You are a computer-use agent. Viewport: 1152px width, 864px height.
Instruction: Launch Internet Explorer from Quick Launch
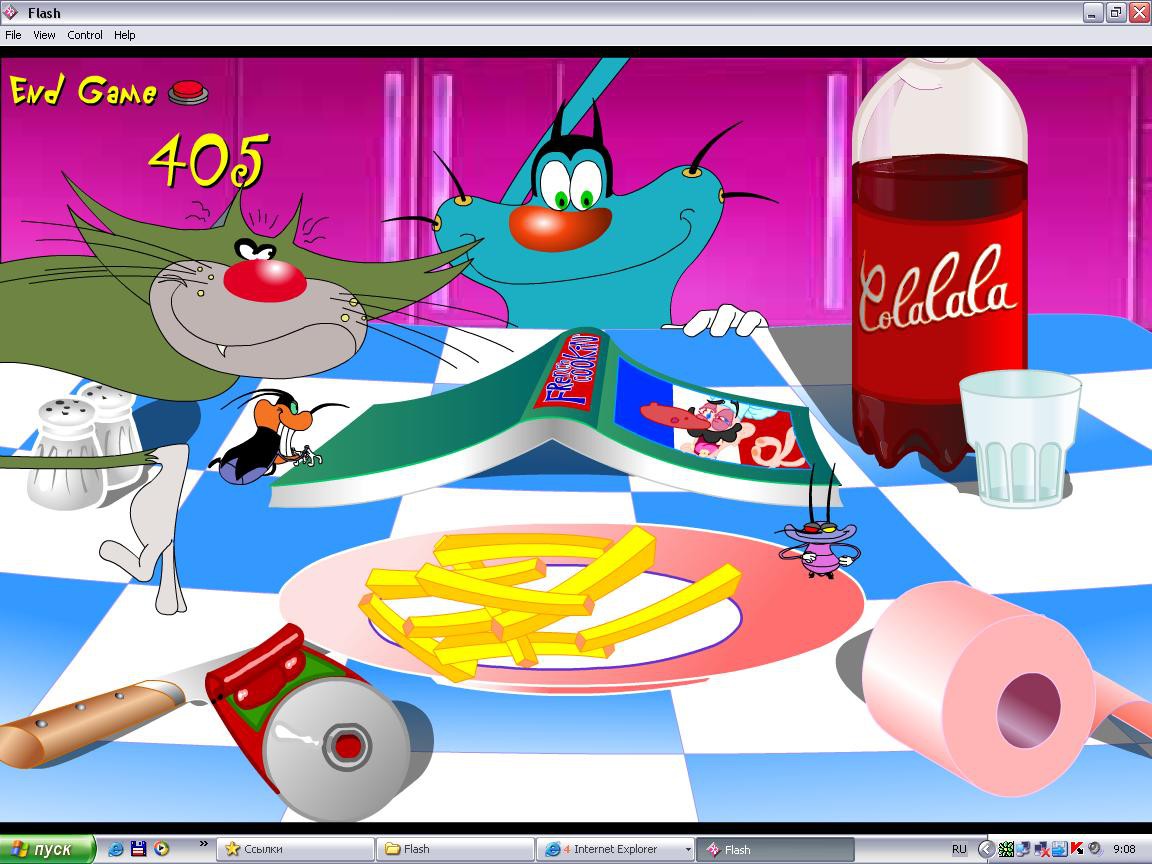coord(115,849)
